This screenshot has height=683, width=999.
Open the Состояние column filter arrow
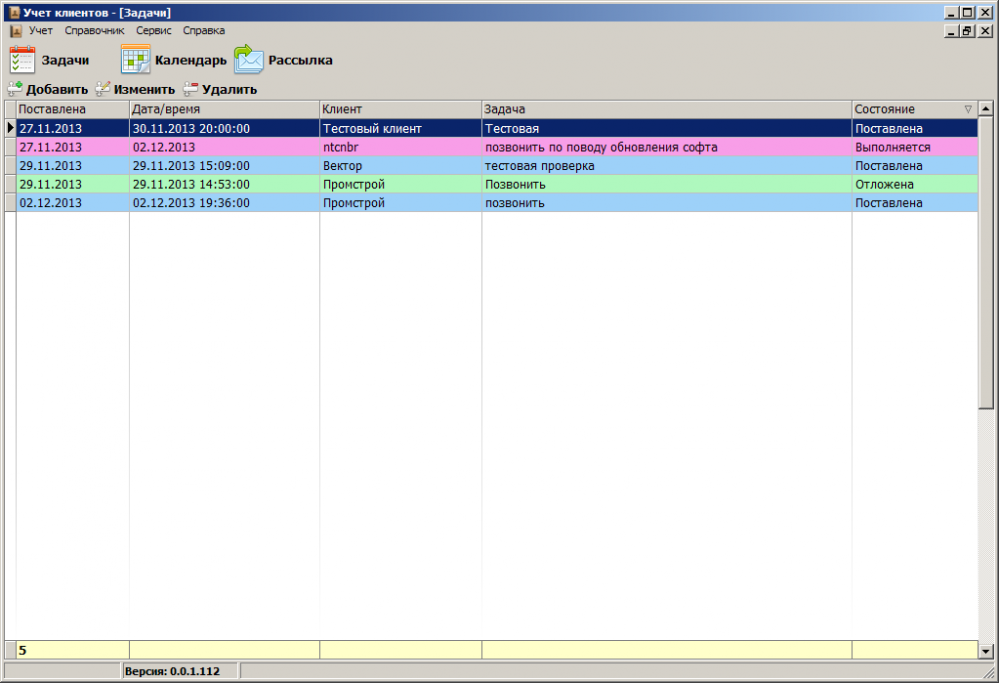pyautogui.click(x=968, y=110)
